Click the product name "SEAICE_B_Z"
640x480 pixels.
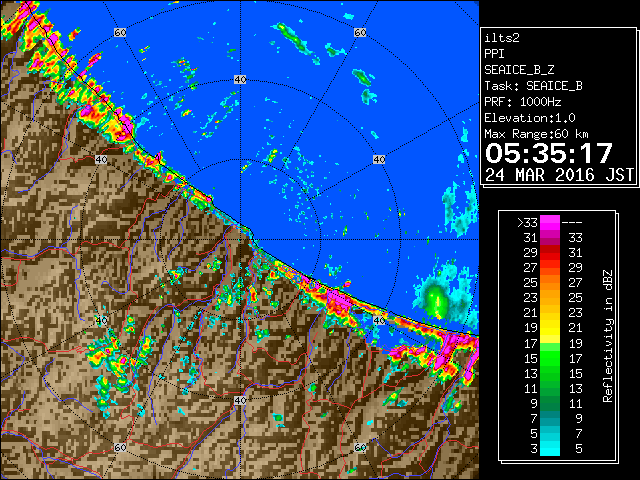[519, 70]
